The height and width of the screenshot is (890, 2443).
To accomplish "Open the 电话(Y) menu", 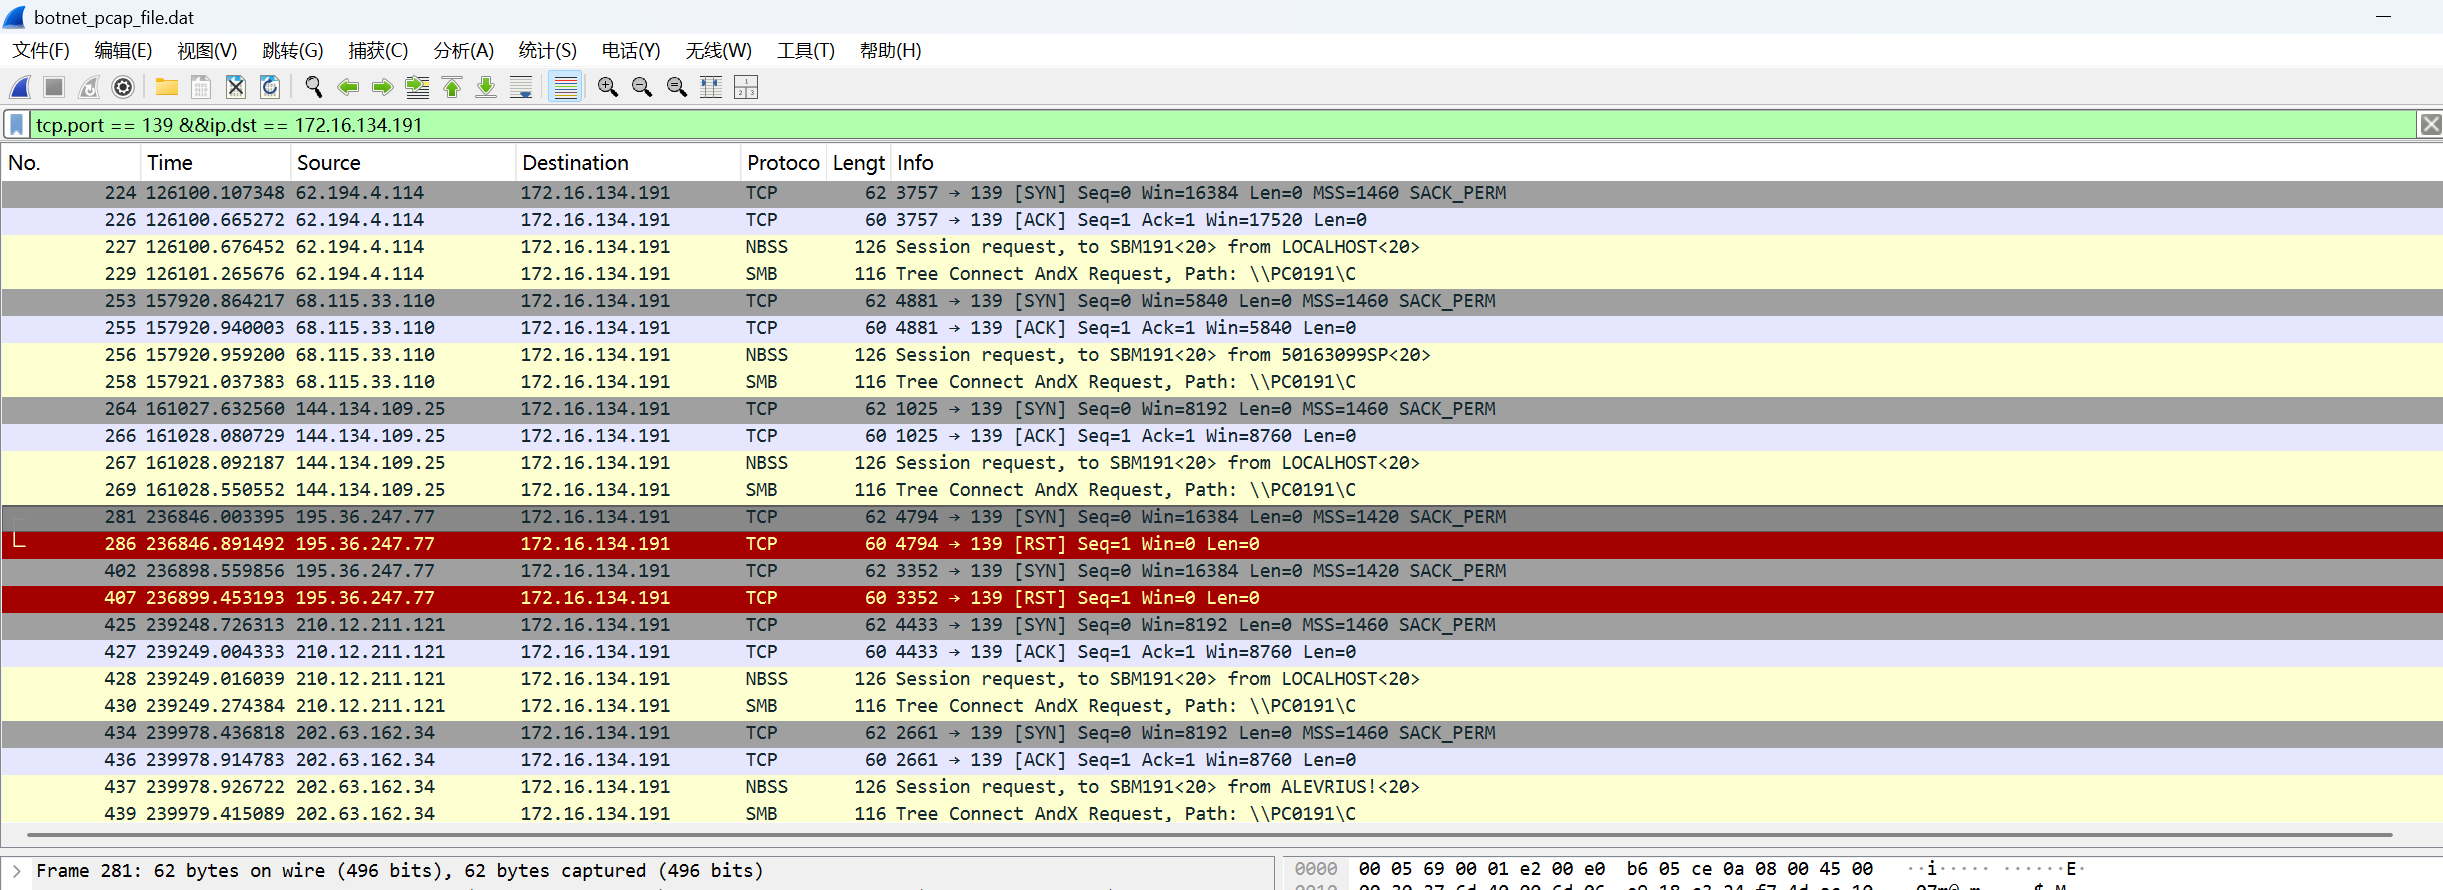I will 631,51.
